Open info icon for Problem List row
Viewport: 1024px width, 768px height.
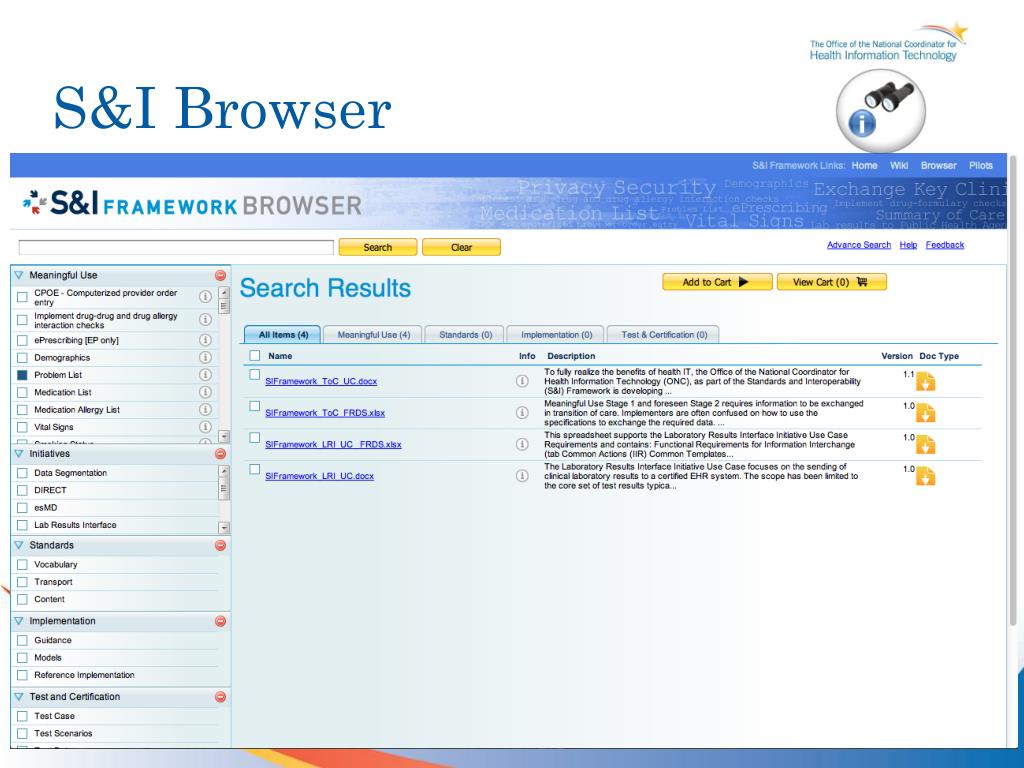tap(205, 374)
